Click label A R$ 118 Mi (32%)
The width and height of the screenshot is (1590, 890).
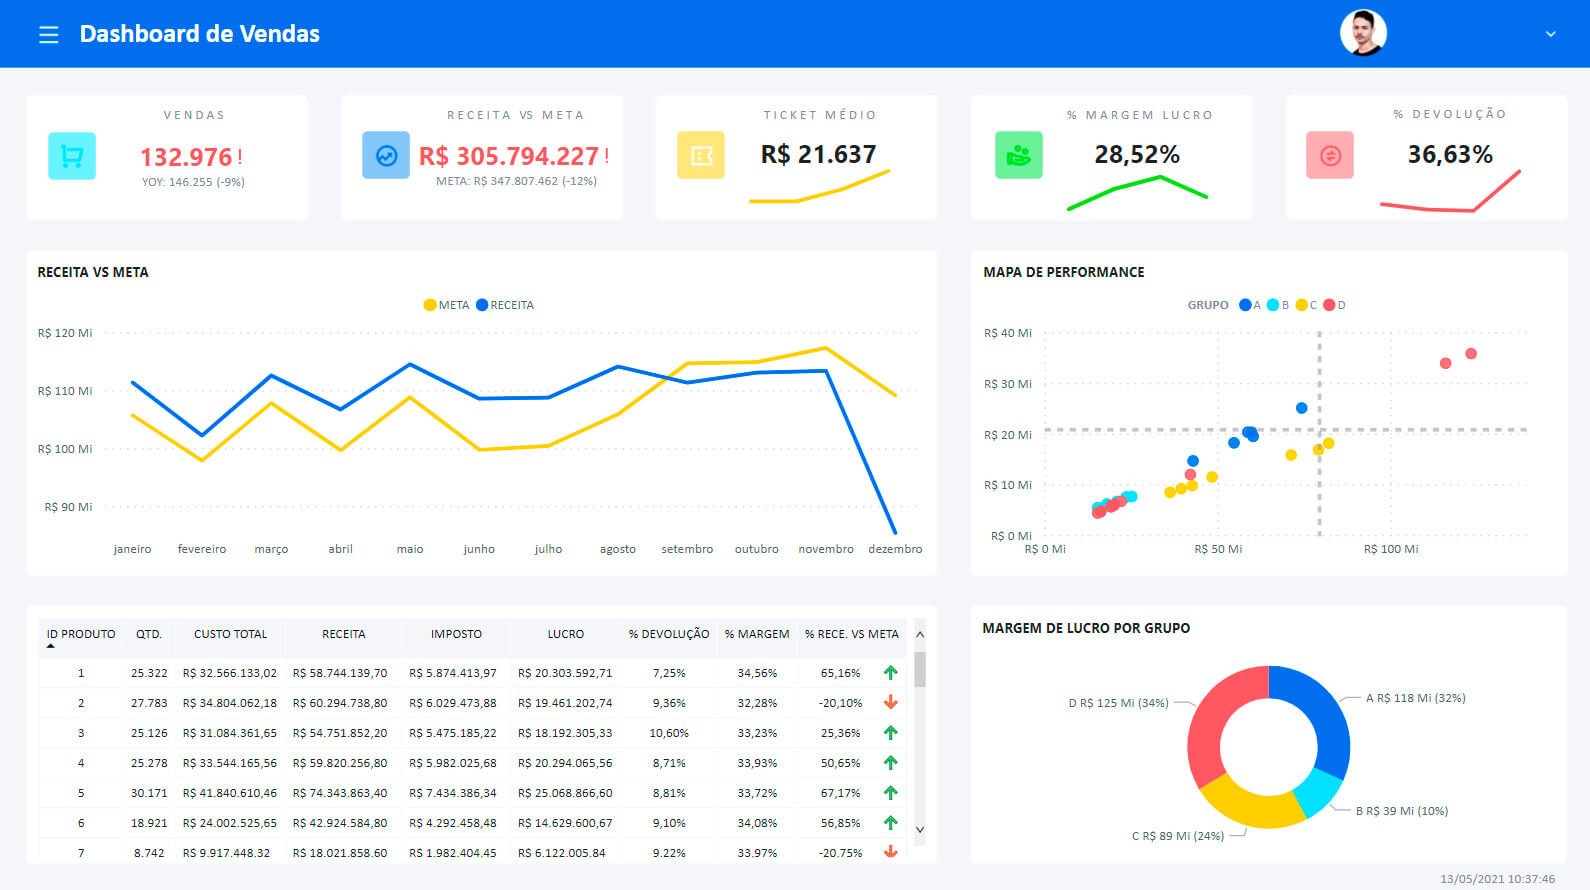1415,698
